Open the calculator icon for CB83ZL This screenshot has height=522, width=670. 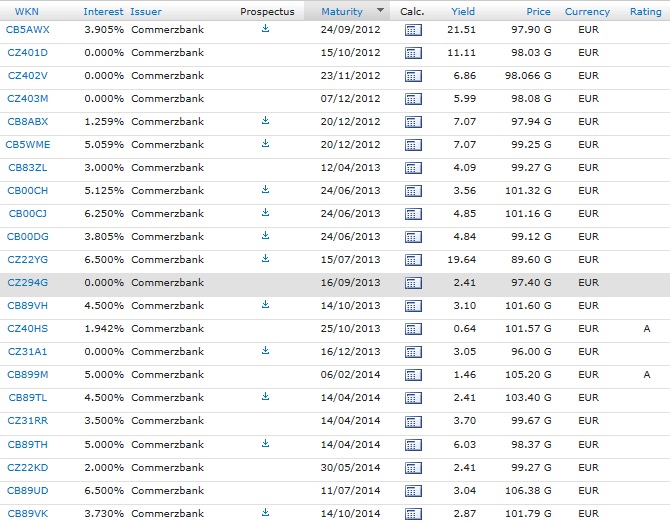413,168
